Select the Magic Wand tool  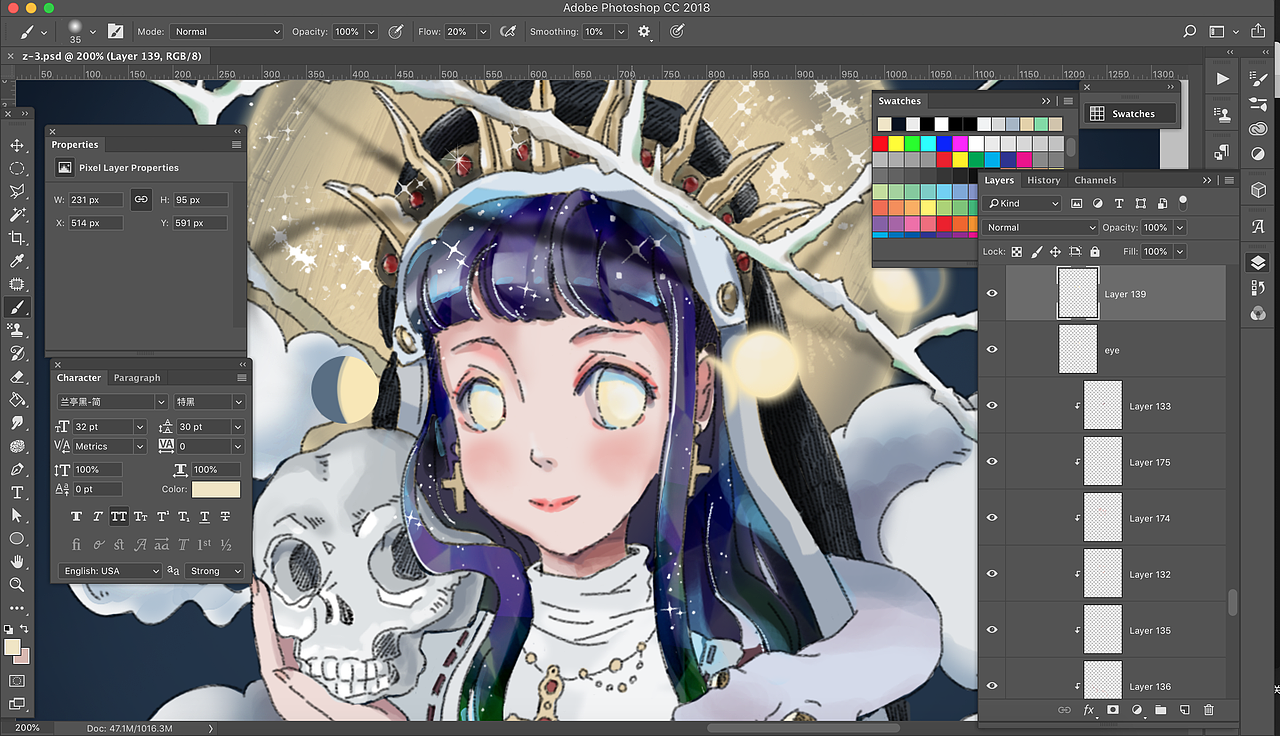pyautogui.click(x=17, y=215)
